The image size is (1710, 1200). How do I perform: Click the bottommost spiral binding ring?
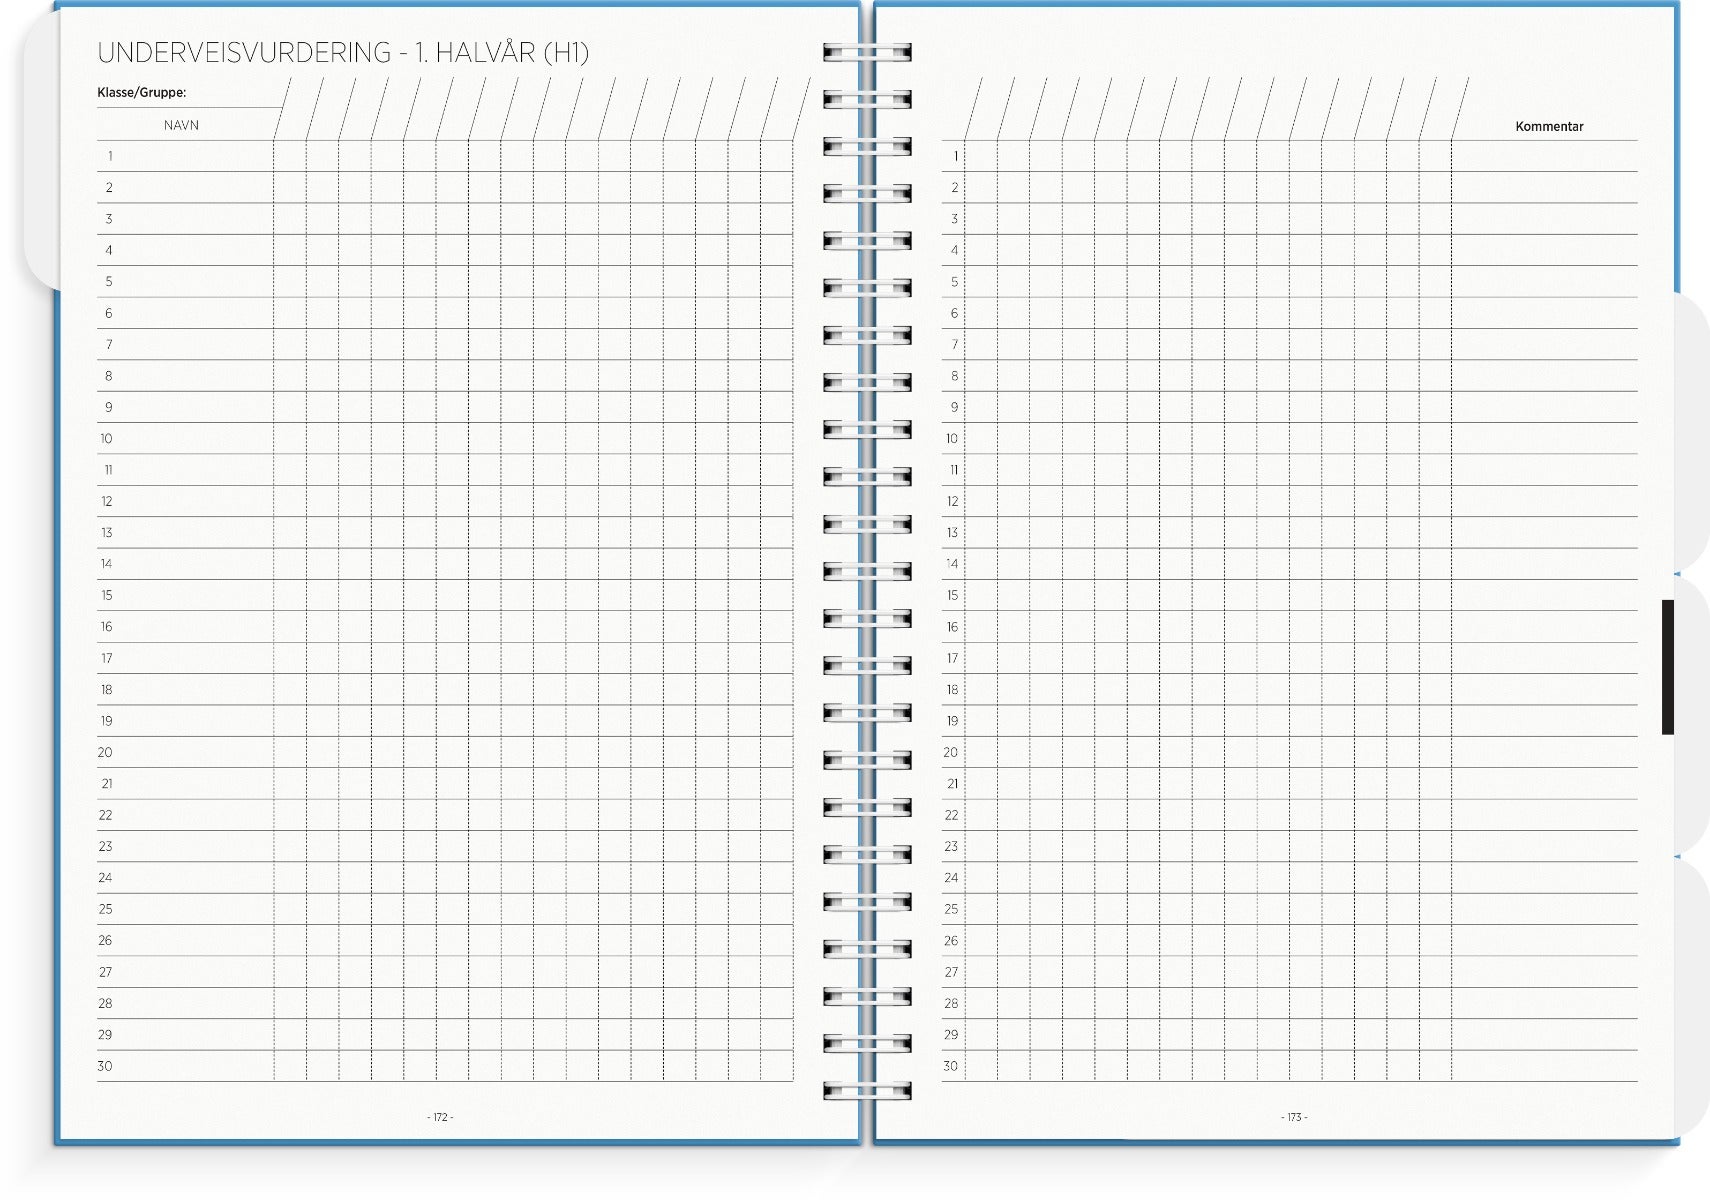tap(867, 1090)
